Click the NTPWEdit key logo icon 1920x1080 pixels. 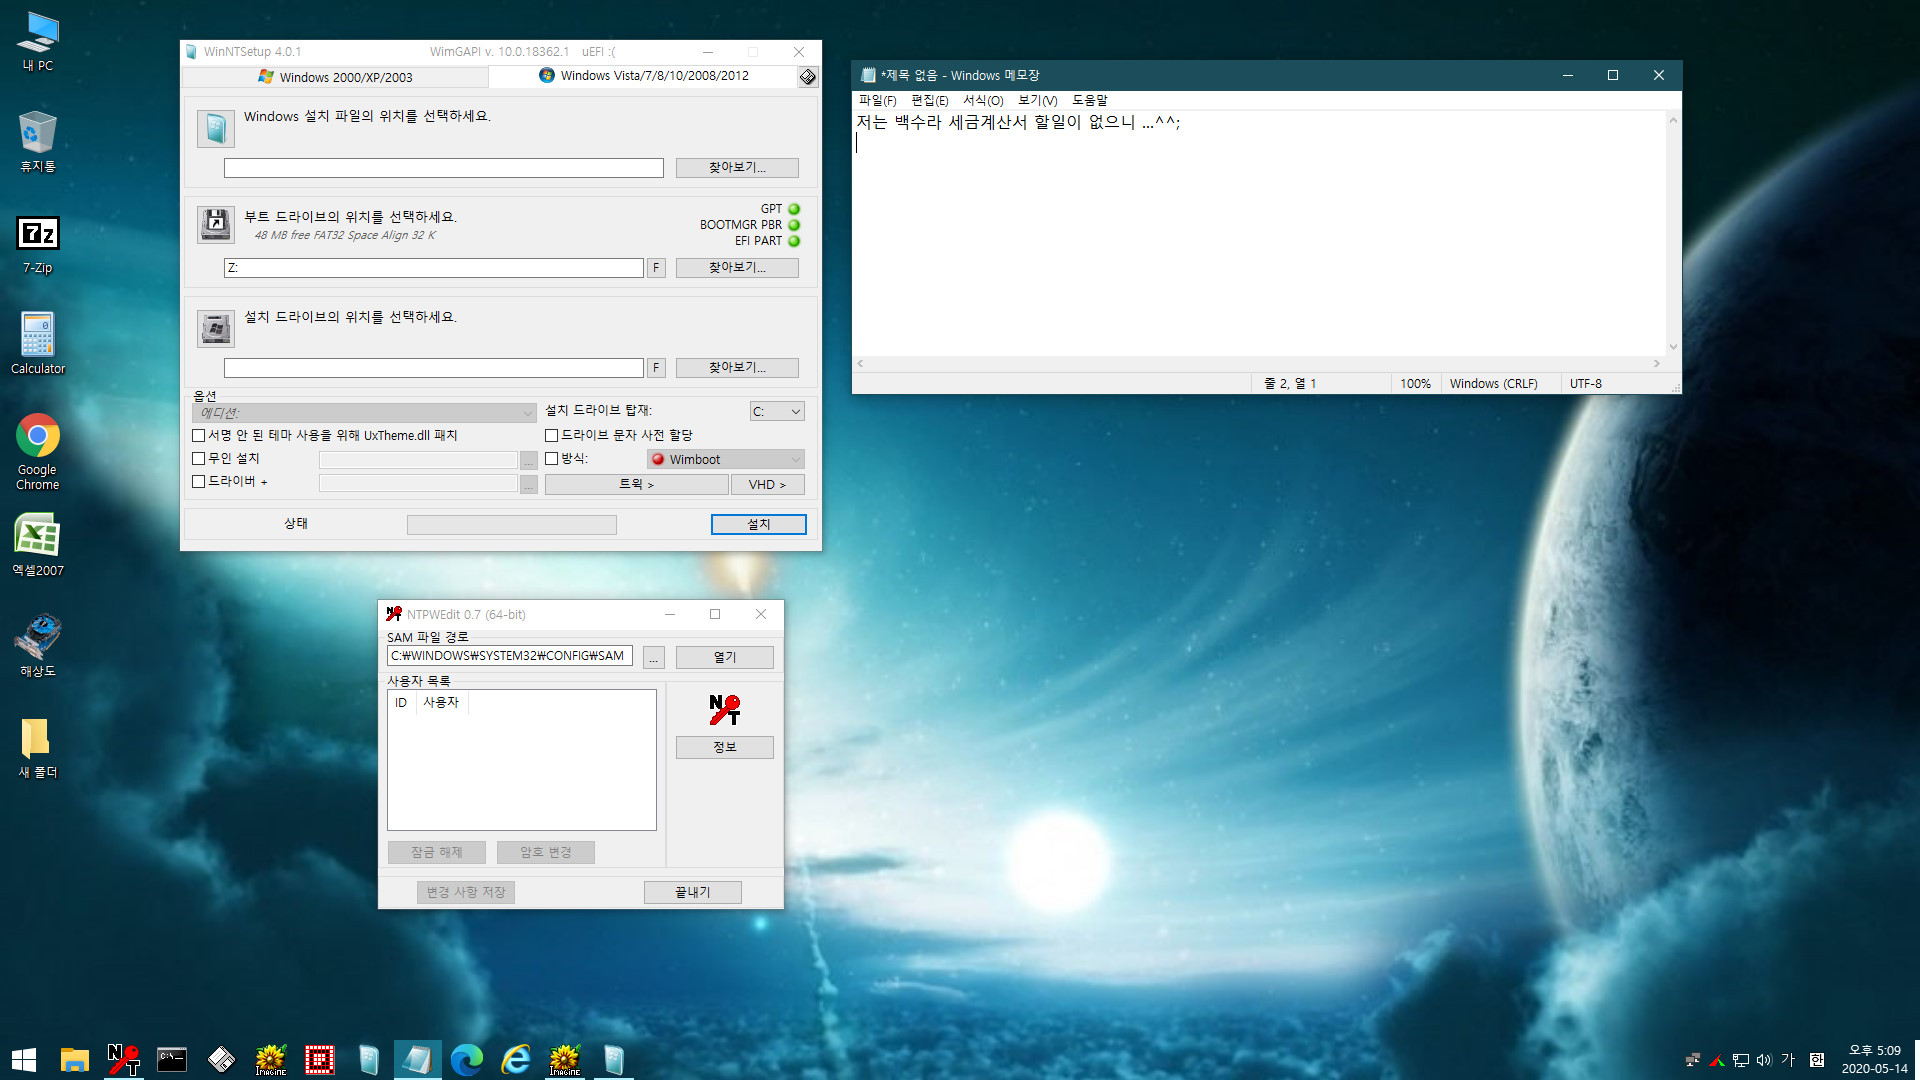tap(725, 709)
